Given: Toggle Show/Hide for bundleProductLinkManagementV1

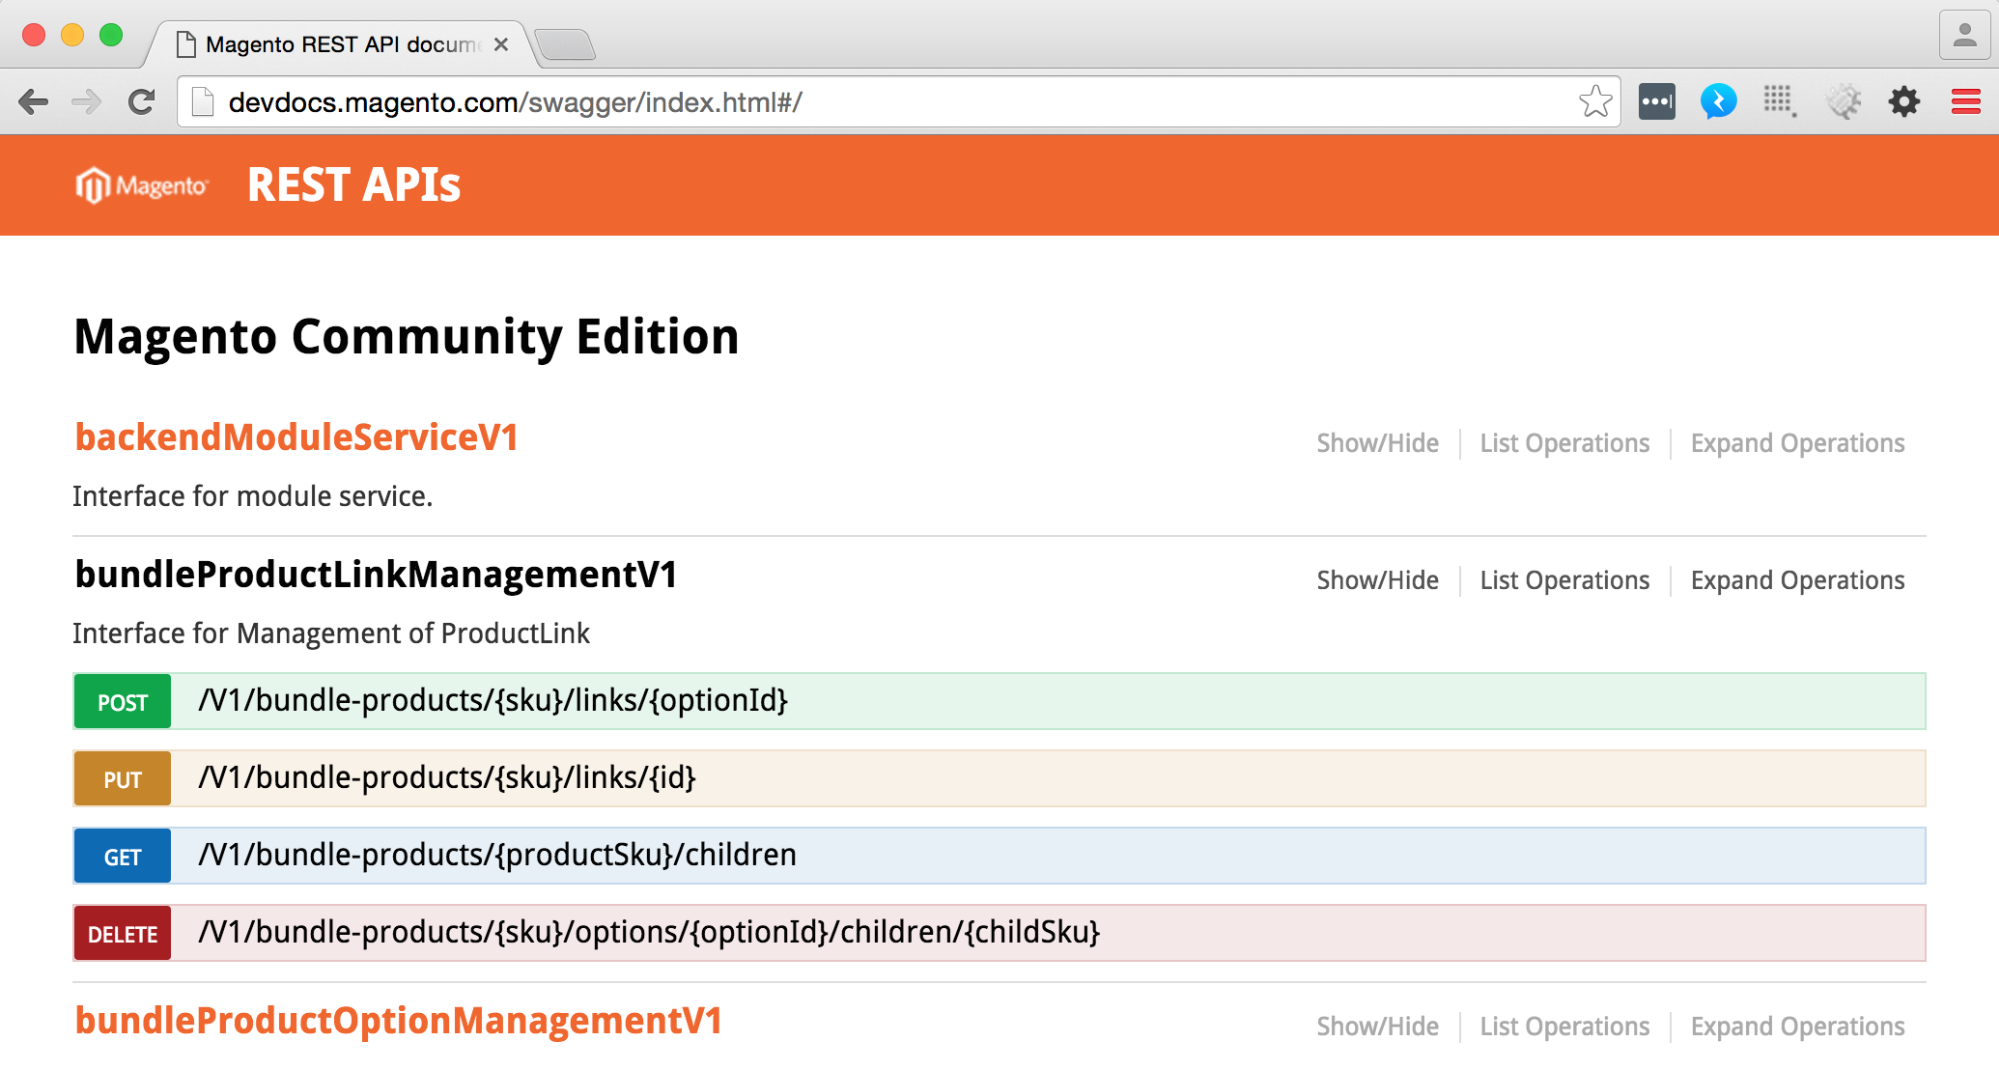Looking at the screenshot, I should (x=1377, y=580).
